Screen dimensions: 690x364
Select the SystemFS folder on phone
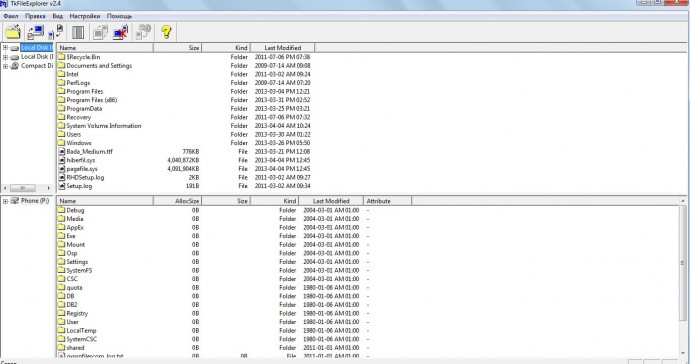click(79, 270)
